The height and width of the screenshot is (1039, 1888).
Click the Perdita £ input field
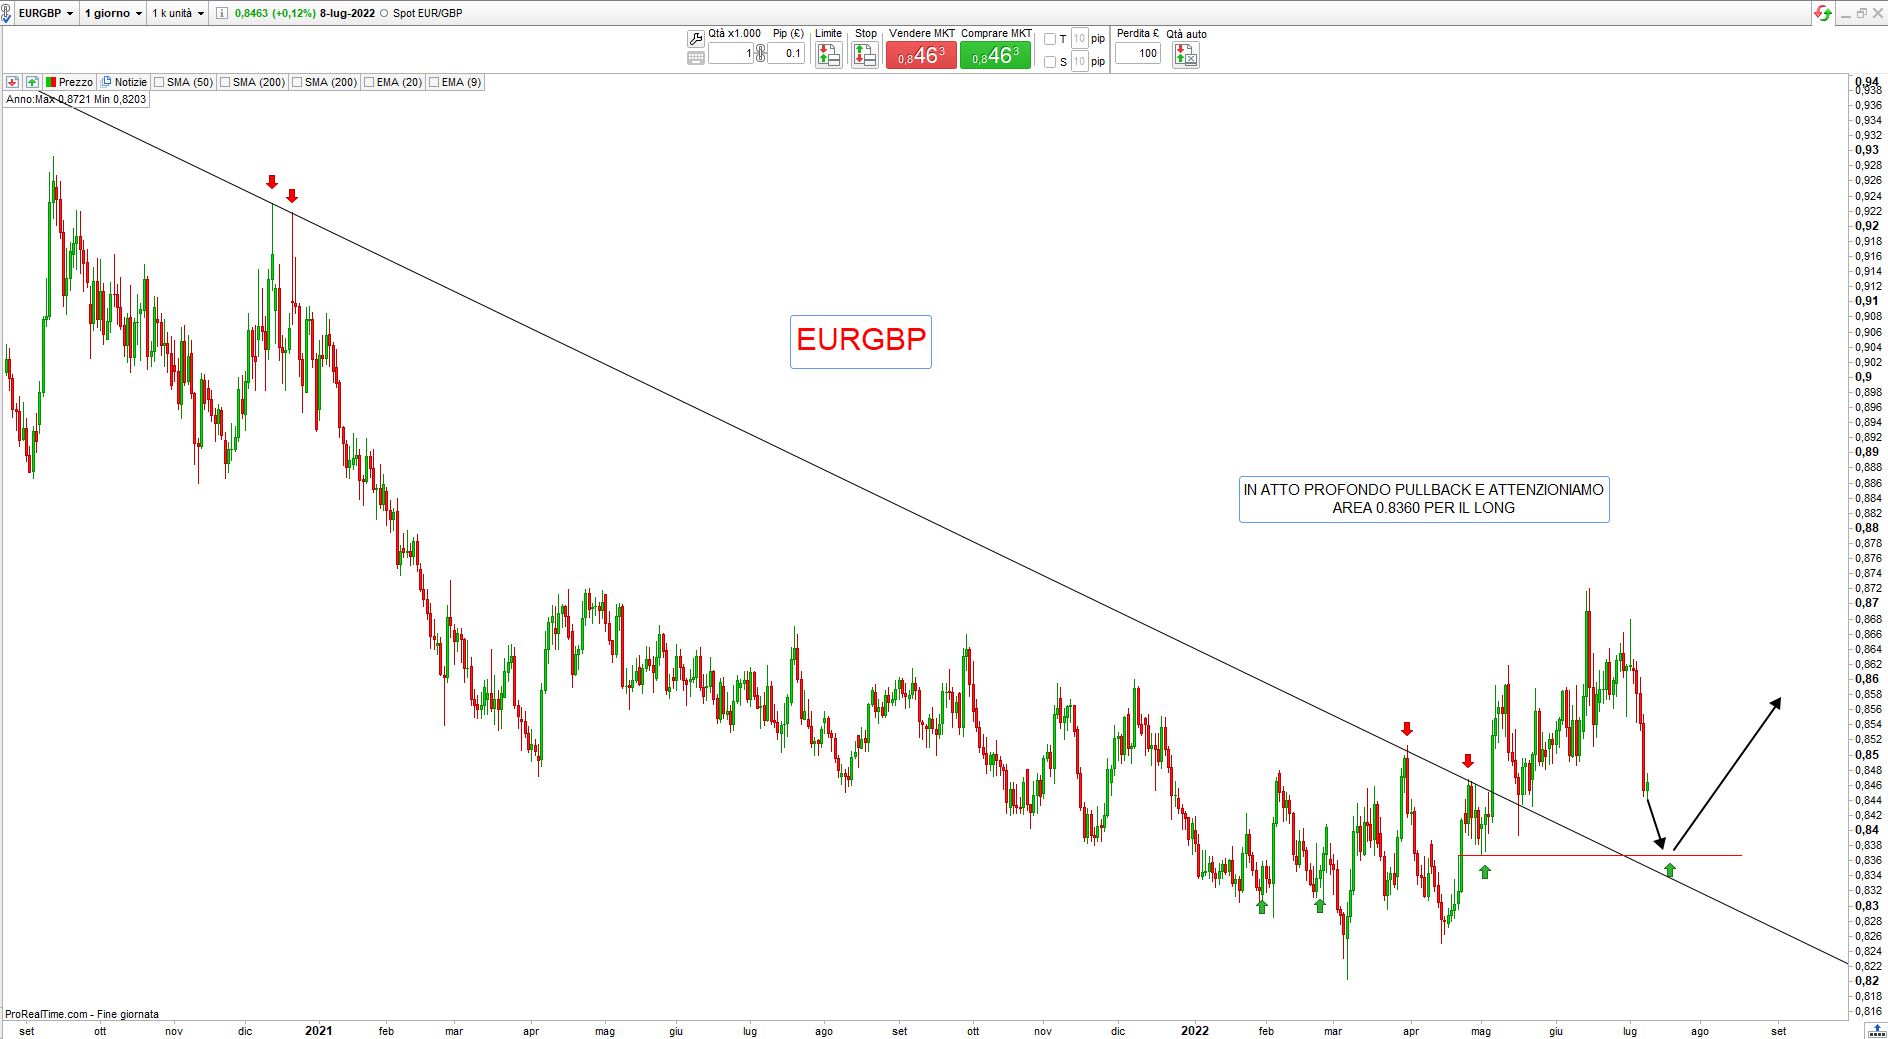pos(1138,54)
